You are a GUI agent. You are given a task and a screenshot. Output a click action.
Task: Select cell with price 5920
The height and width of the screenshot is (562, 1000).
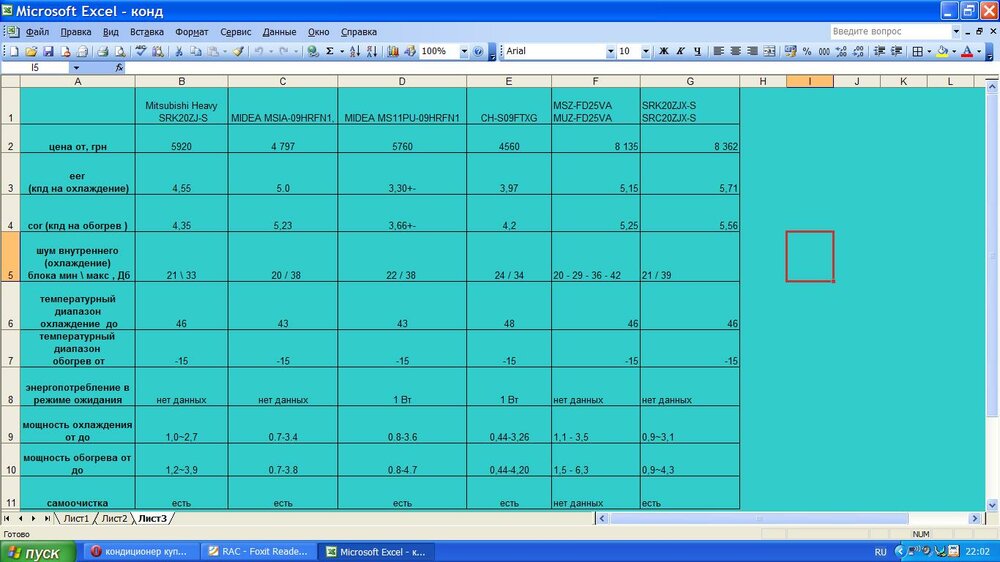[181, 139]
